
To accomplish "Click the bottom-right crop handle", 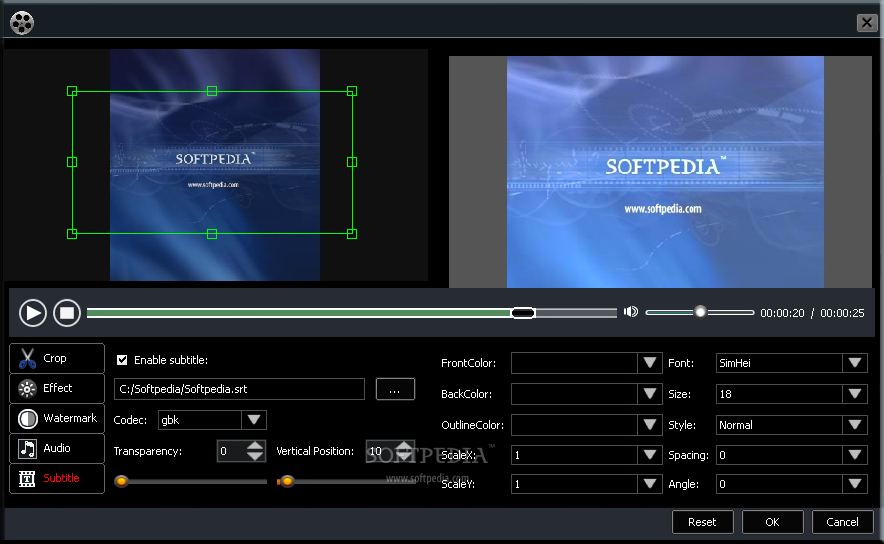I will pyautogui.click(x=352, y=233).
